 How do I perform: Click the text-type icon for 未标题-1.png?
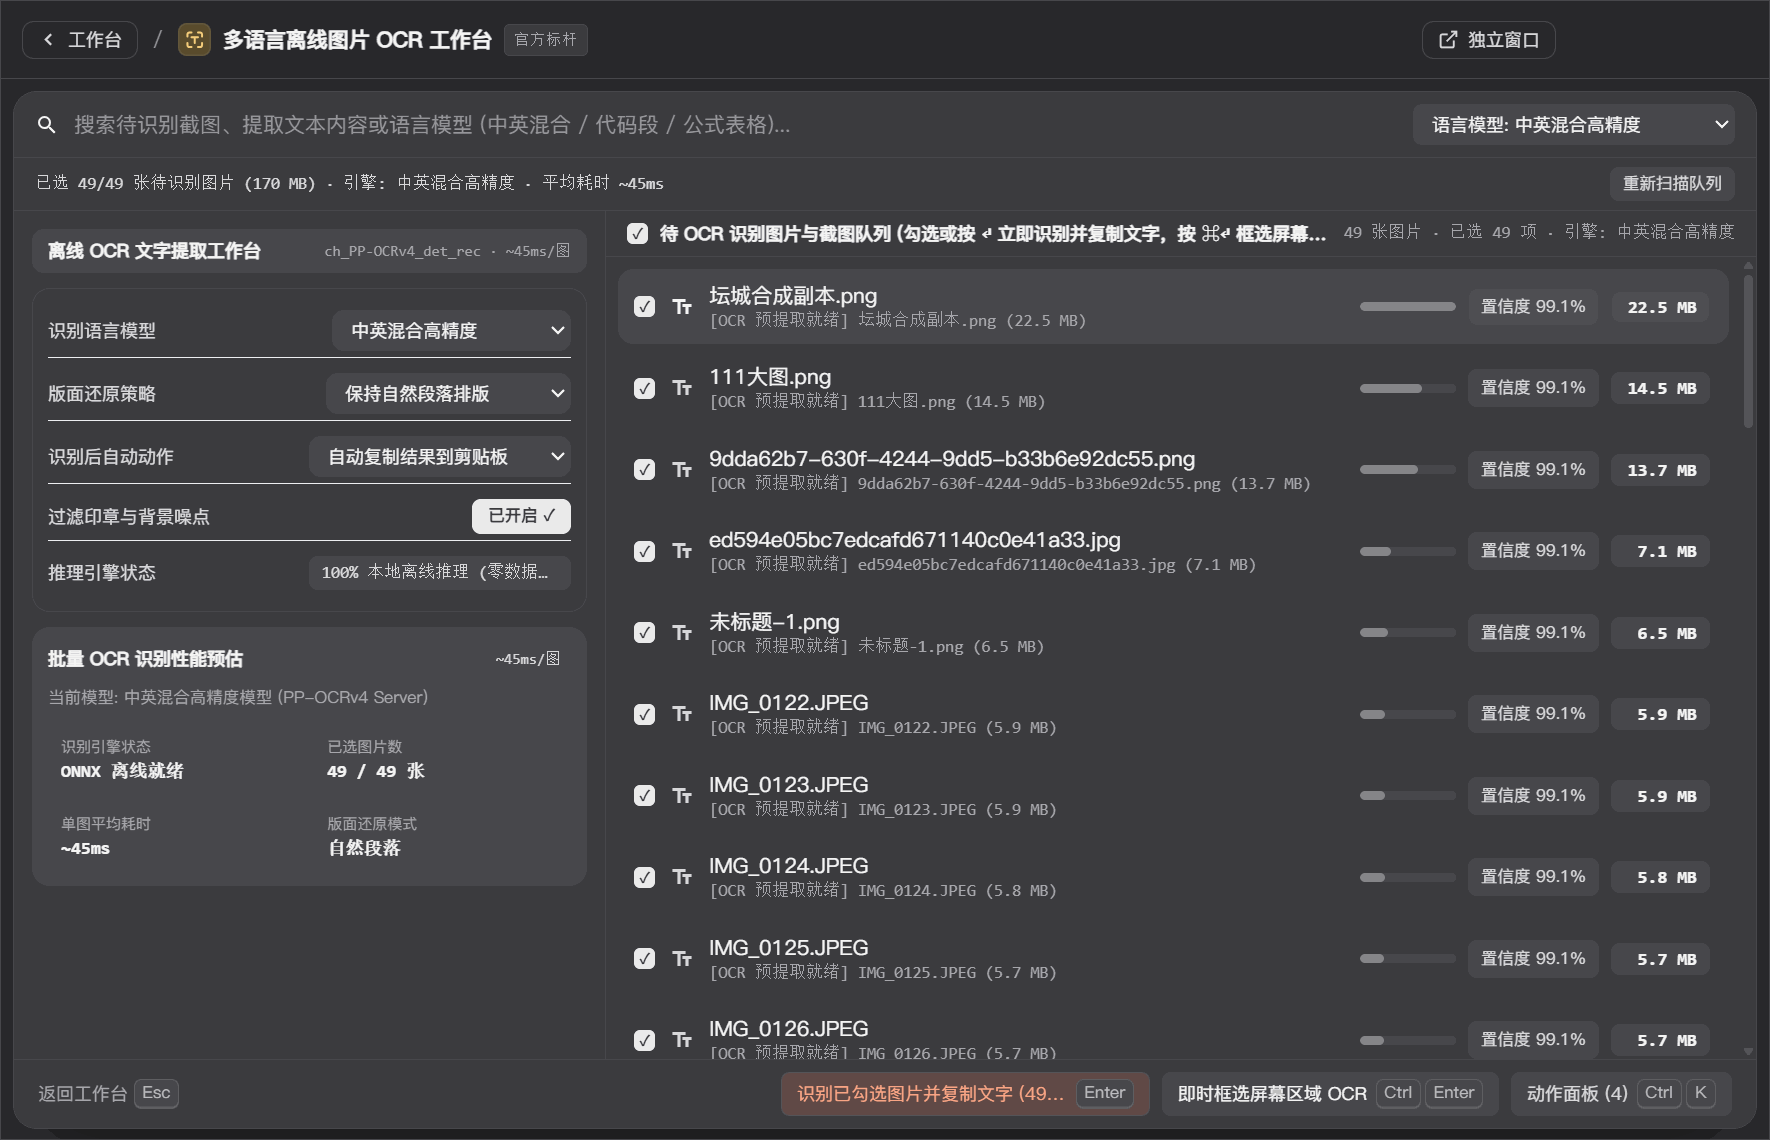682,633
